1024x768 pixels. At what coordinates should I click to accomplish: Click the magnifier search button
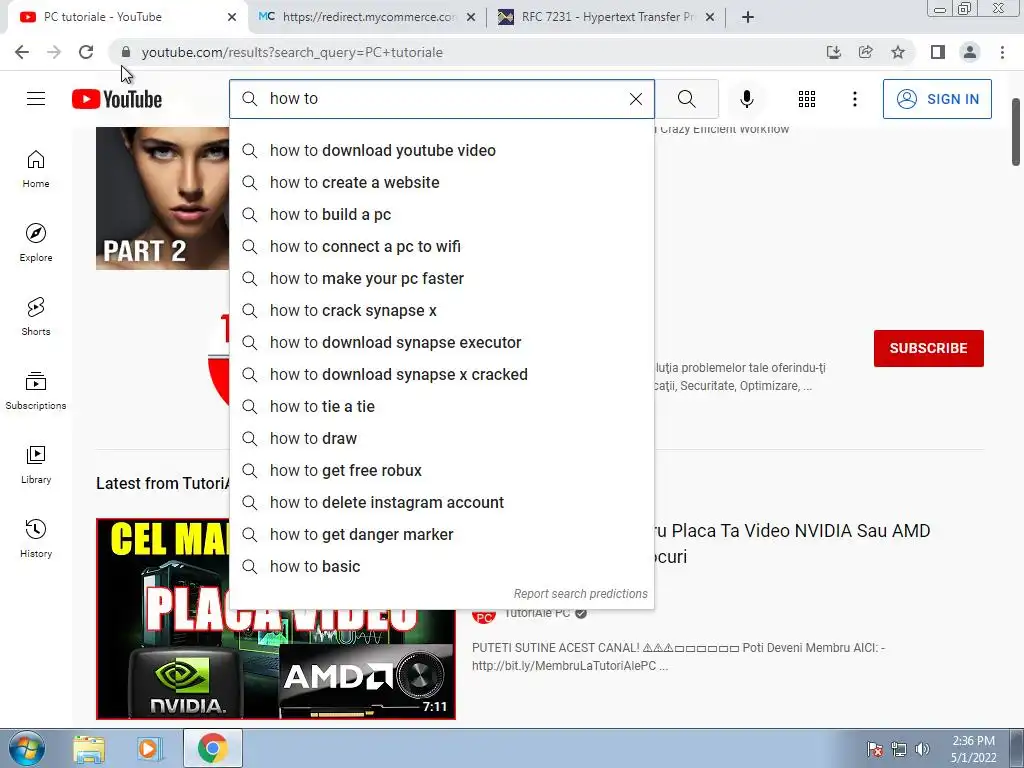click(686, 99)
